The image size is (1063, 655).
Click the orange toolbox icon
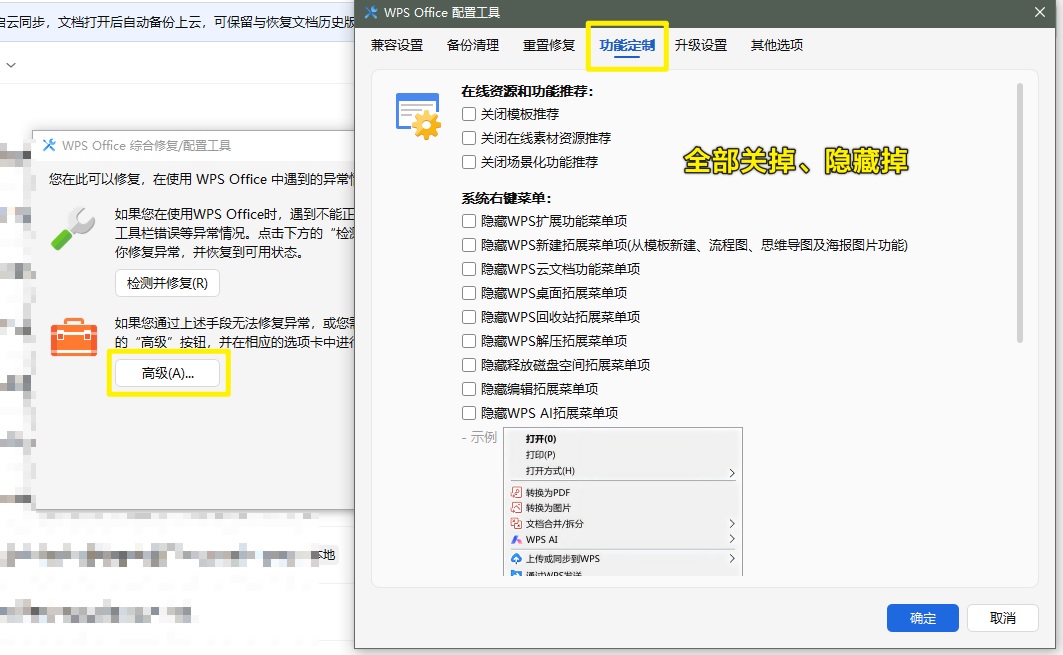[x=74, y=337]
